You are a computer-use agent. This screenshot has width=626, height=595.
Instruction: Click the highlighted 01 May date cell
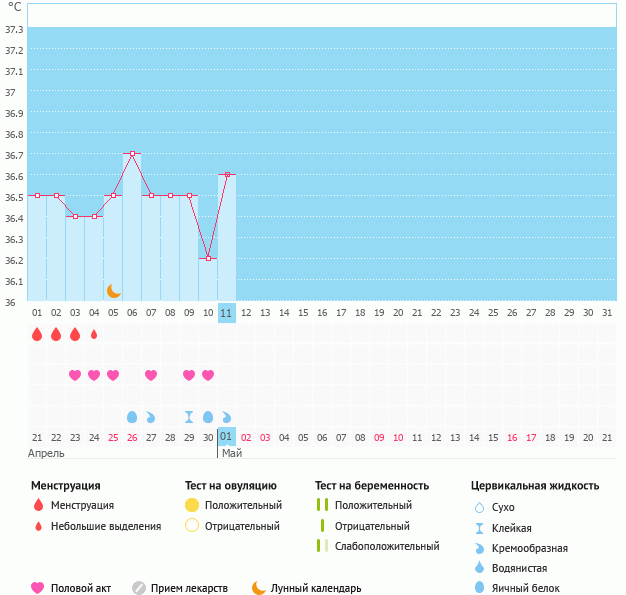point(227,437)
